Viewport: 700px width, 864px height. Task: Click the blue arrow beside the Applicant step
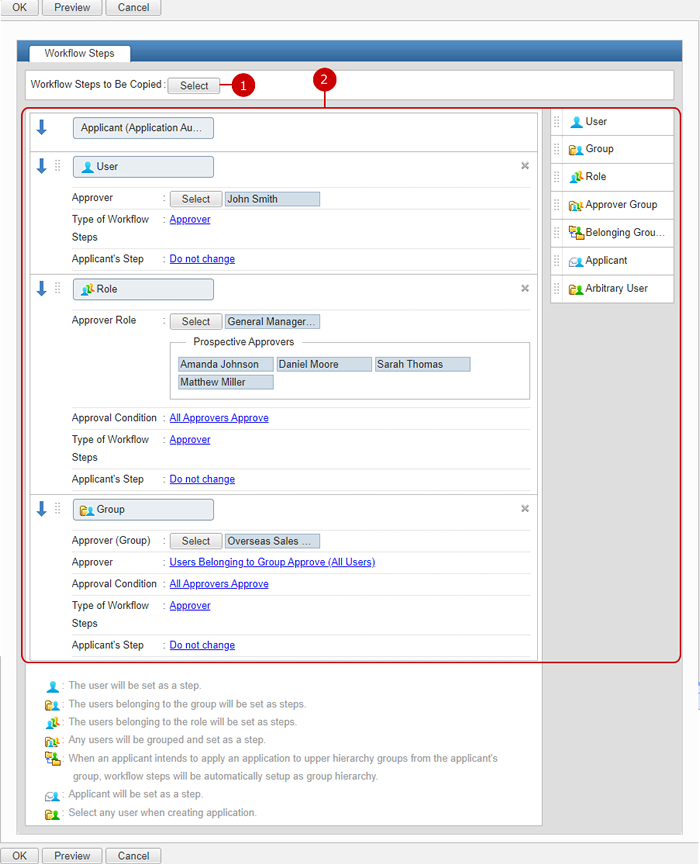(x=41, y=127)
